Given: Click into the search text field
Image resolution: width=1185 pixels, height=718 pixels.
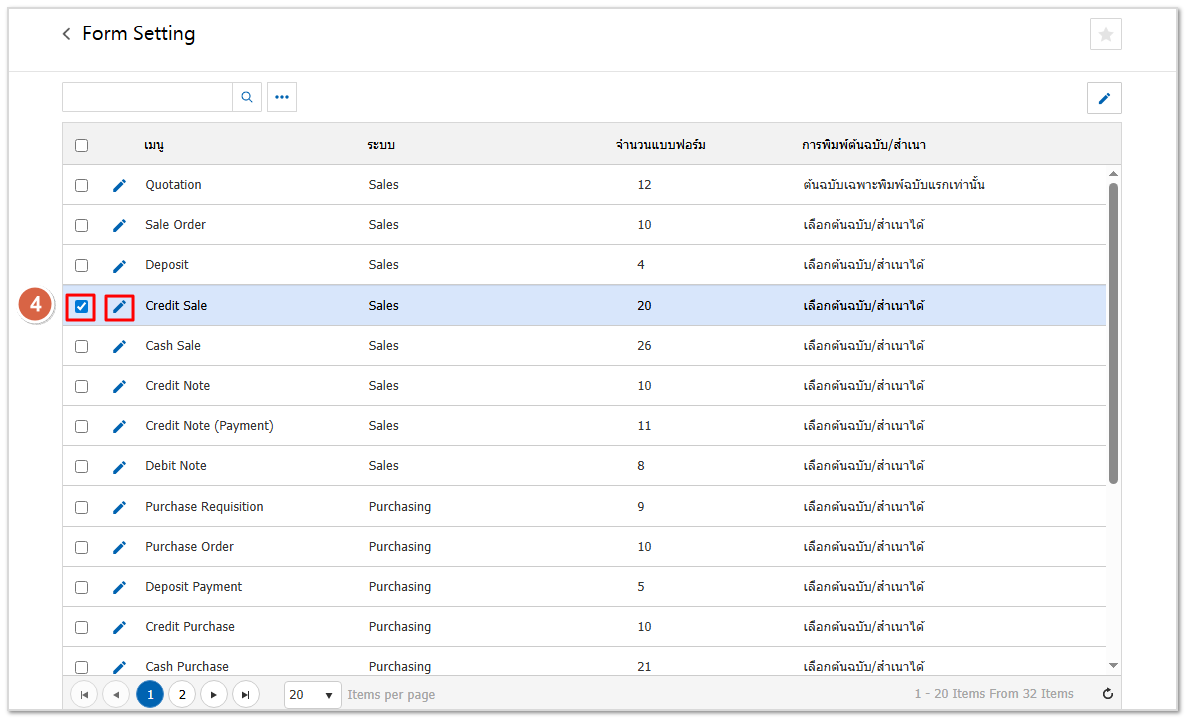Looking at the screenshot, I should 147,97.
